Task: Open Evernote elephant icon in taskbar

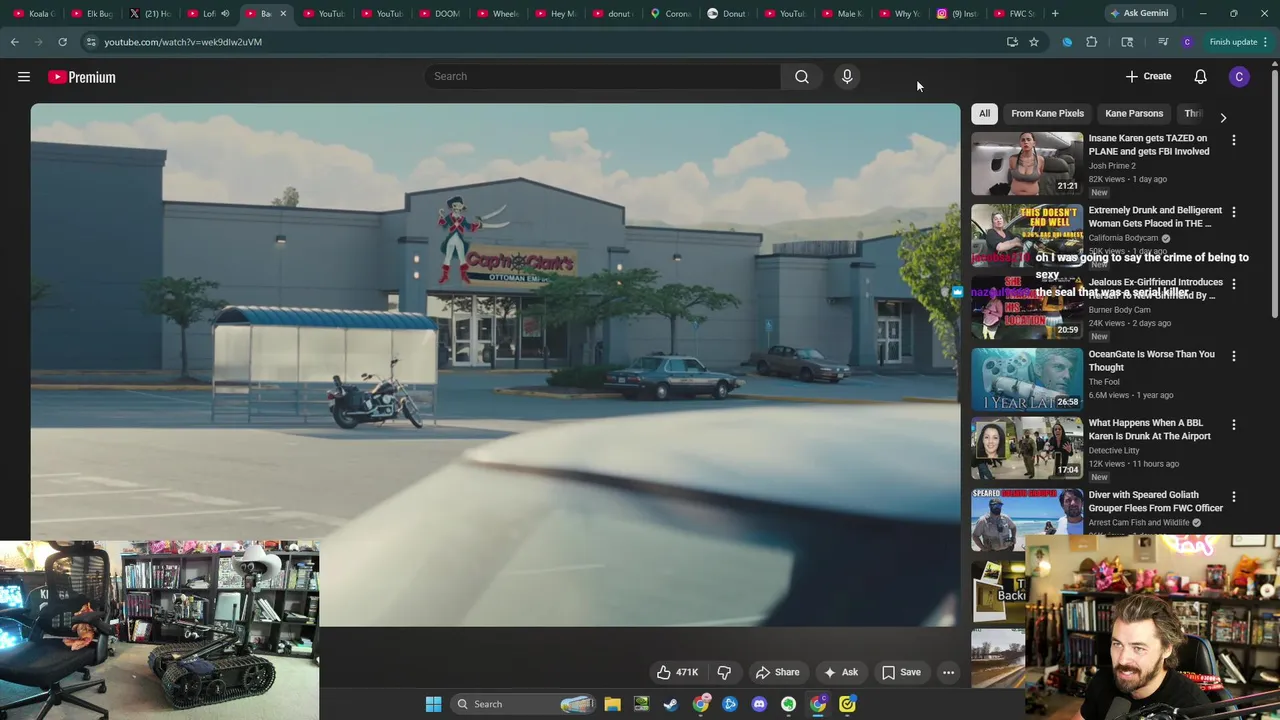Action: pos(788,704)
